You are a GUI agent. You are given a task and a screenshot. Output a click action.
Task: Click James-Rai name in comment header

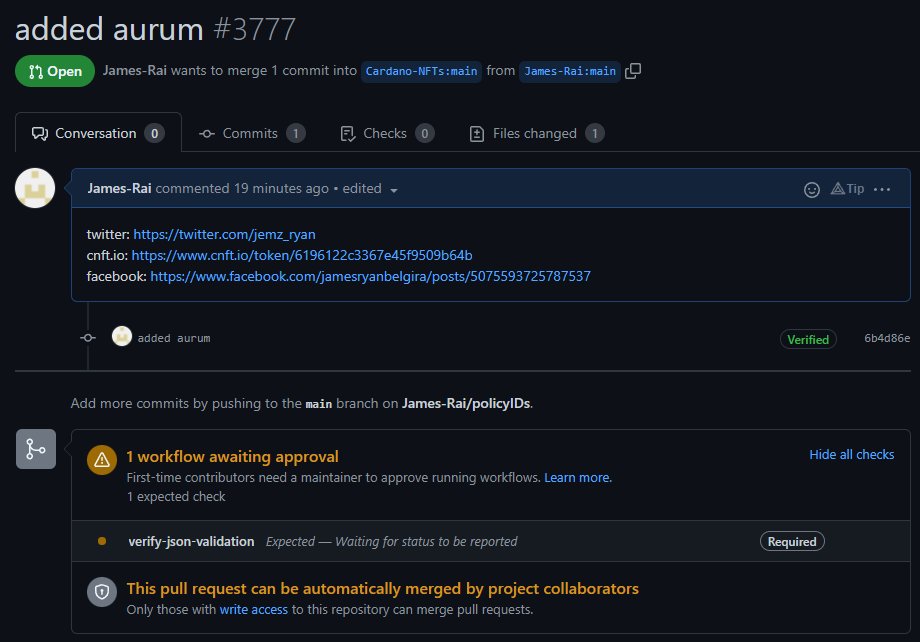pyautogui.click(x=119, y=188)
